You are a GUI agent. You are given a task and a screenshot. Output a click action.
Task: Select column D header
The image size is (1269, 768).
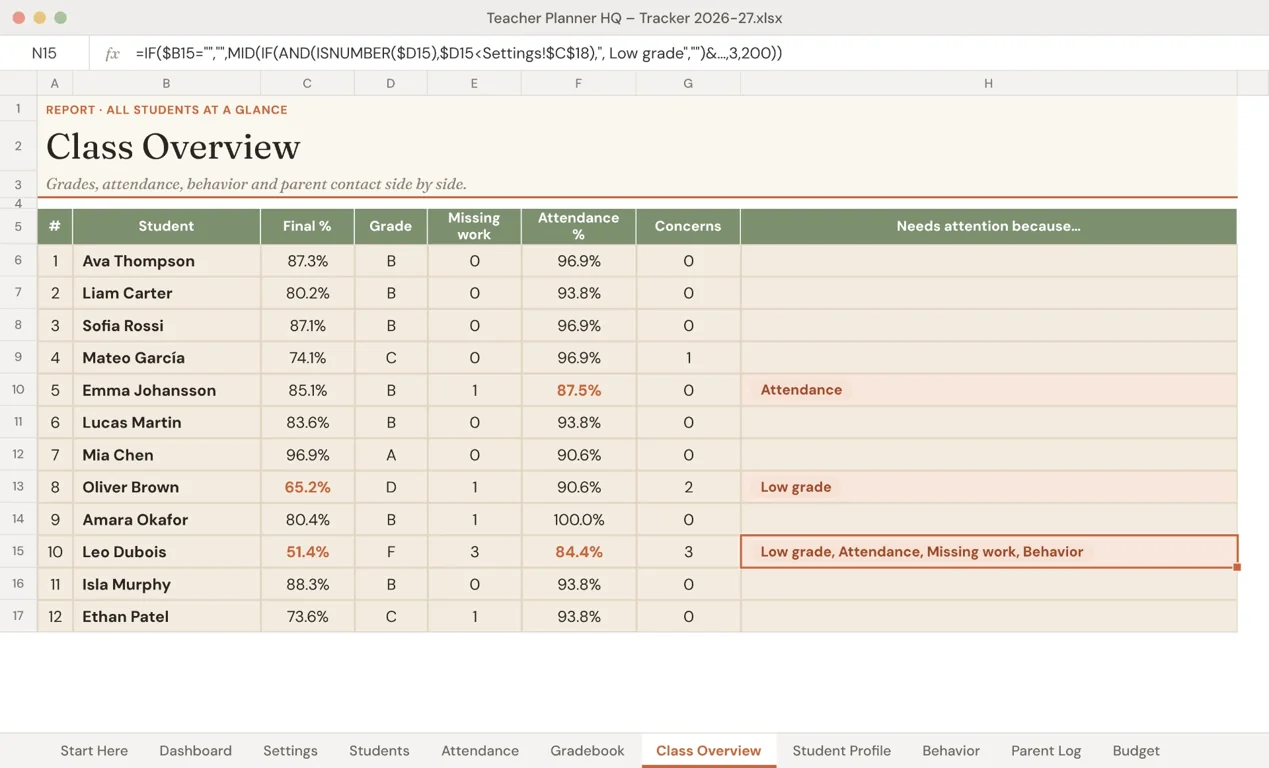(x=390, y=83)
